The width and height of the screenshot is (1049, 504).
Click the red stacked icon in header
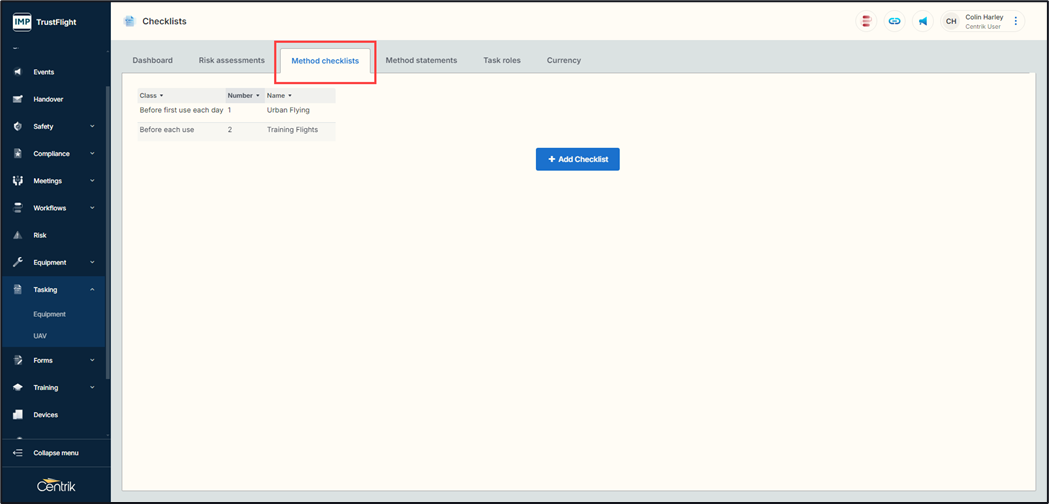click(866, 21)
